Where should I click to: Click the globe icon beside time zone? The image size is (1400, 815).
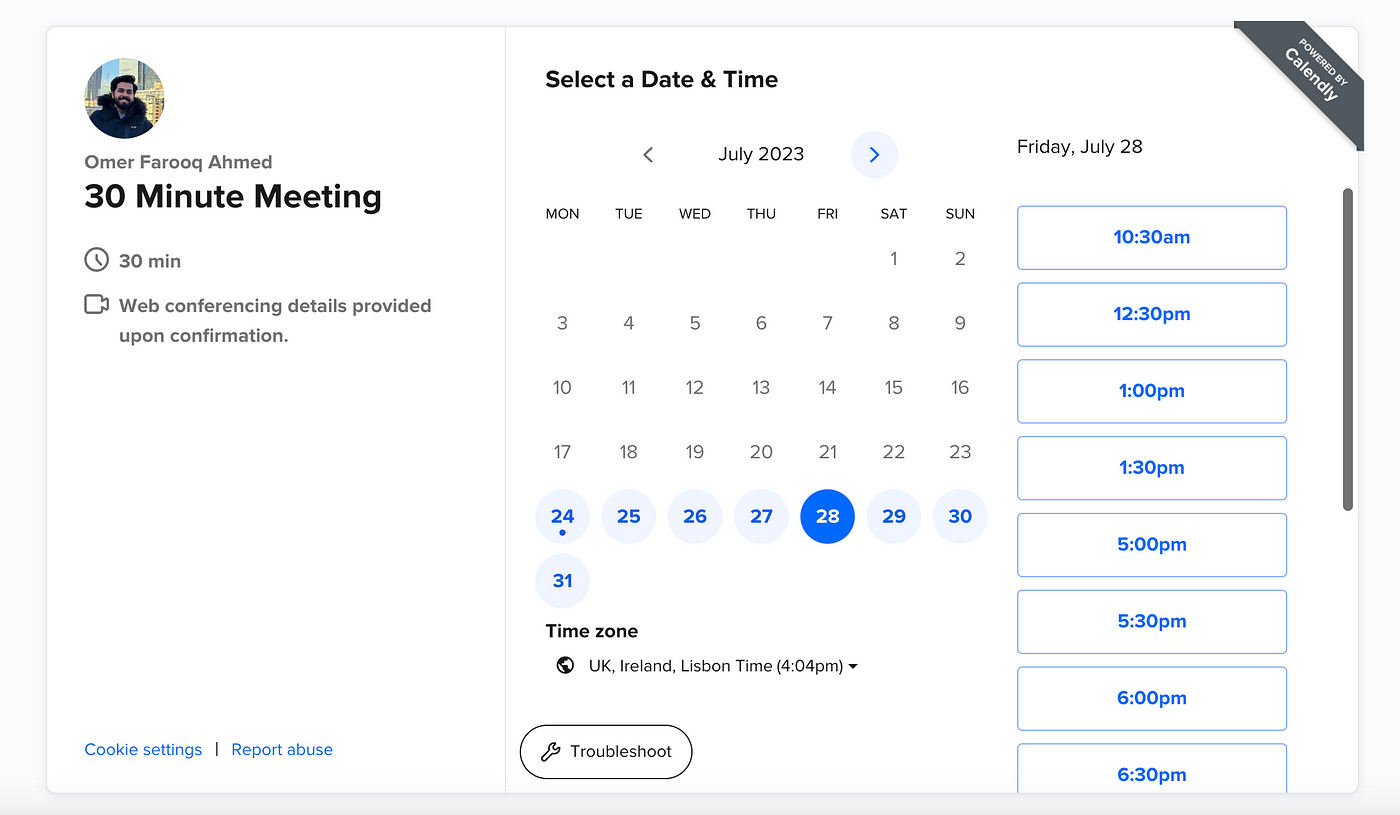point(565,666)
